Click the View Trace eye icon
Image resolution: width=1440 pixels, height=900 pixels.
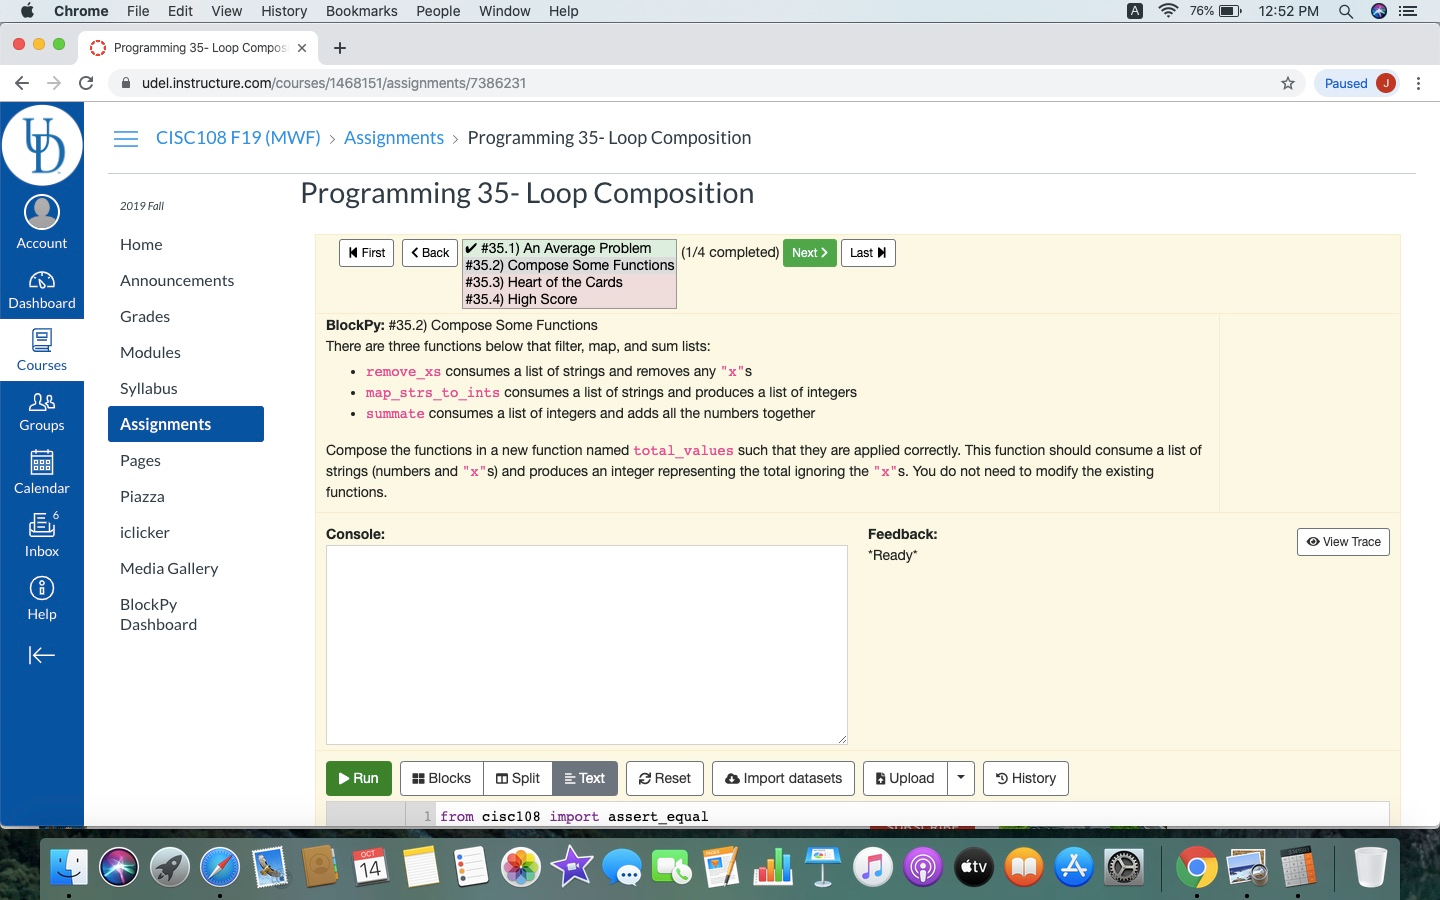pyautogui.click(x=1314, y=542)
